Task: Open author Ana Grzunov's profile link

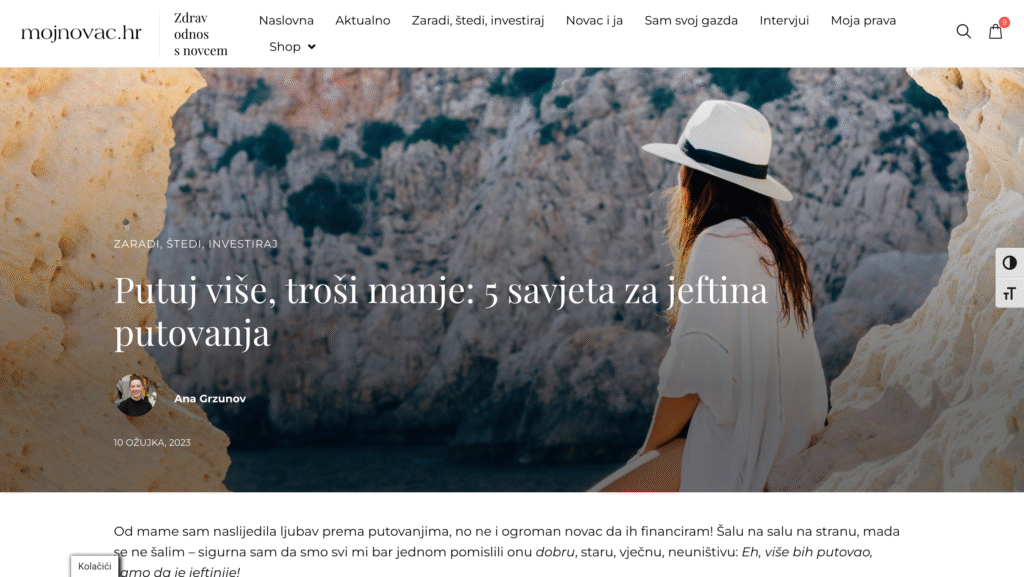Action: pos(210,399)
